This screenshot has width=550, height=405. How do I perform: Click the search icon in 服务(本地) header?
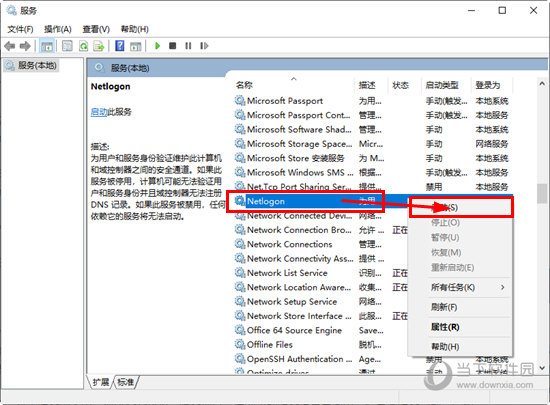tap(100, 67)
